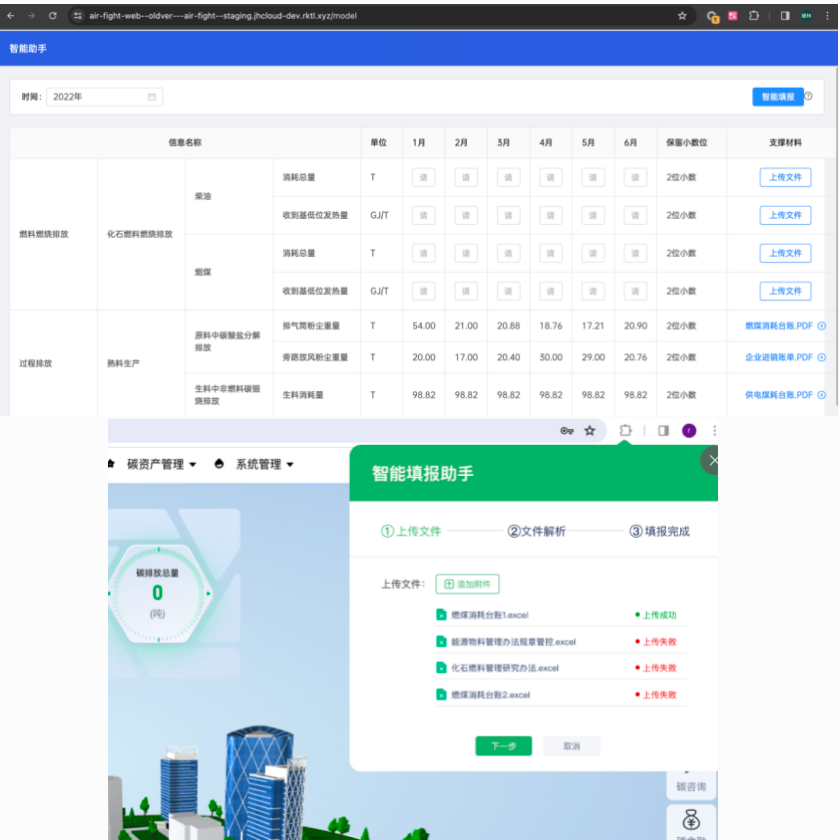The width and height of the screenshot is (840, 840).
Task: Click the purple browser profile avatar
Action: point(688,430)
